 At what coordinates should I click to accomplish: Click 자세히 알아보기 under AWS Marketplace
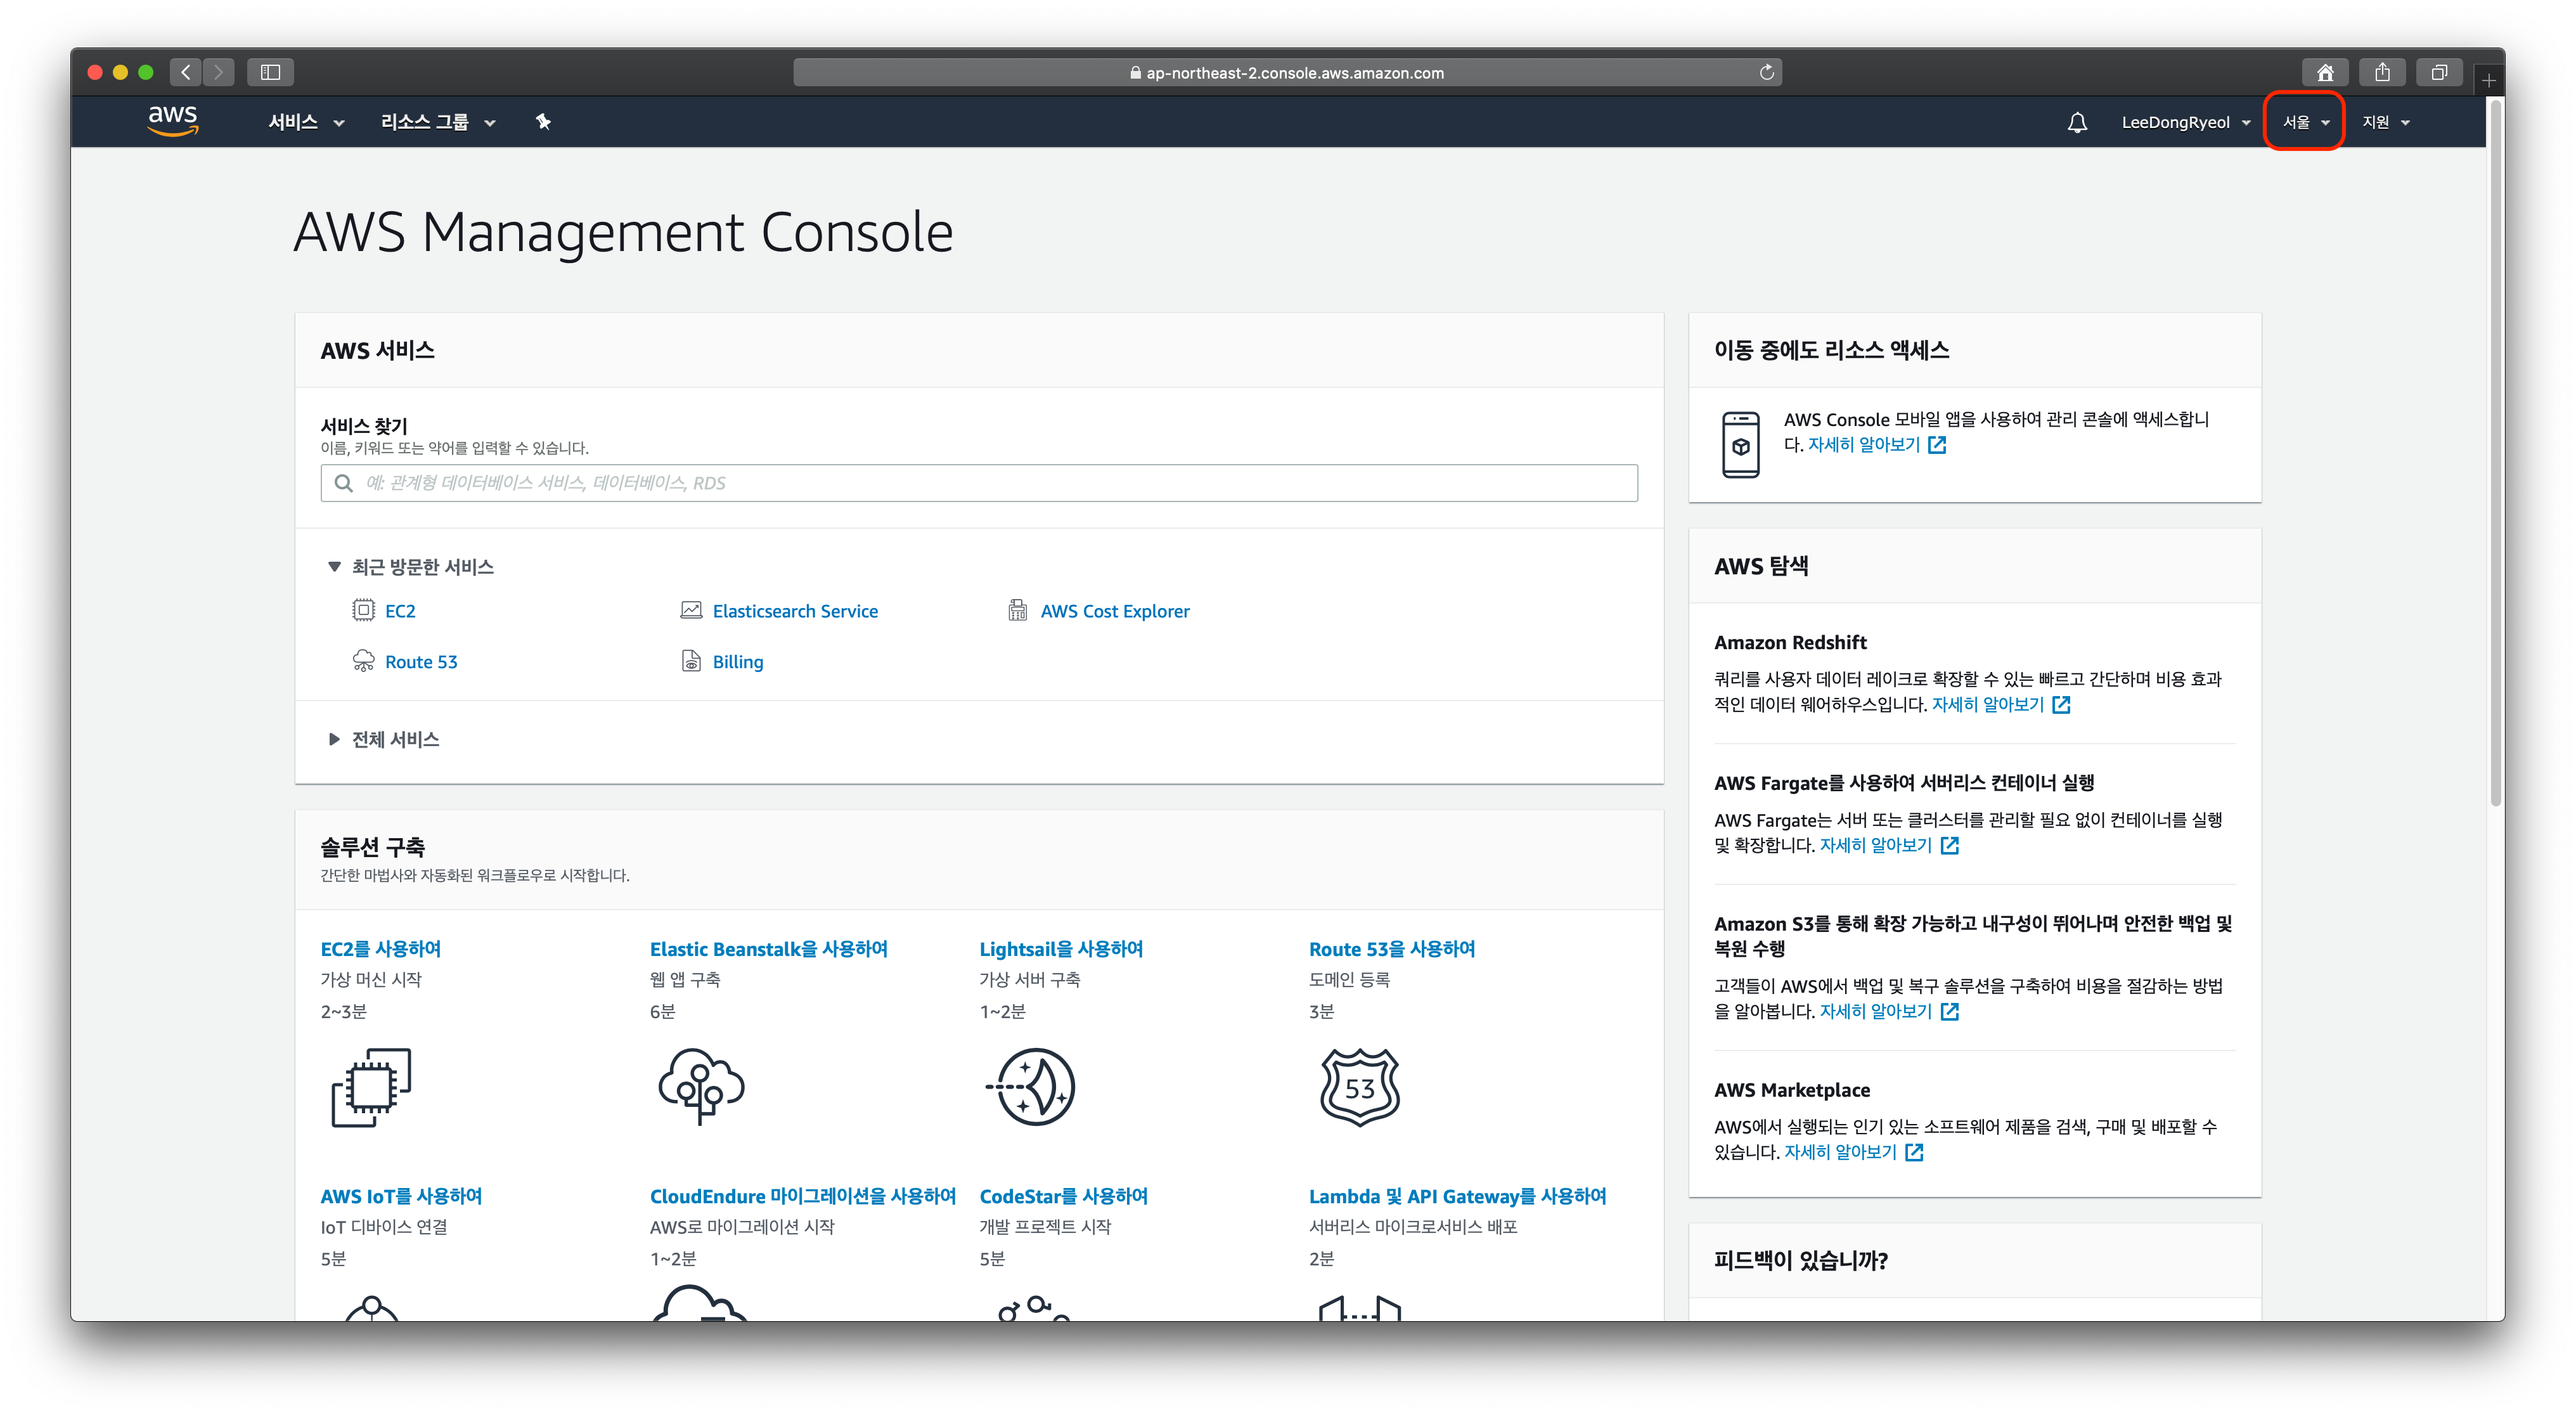click(1841, 1152)
